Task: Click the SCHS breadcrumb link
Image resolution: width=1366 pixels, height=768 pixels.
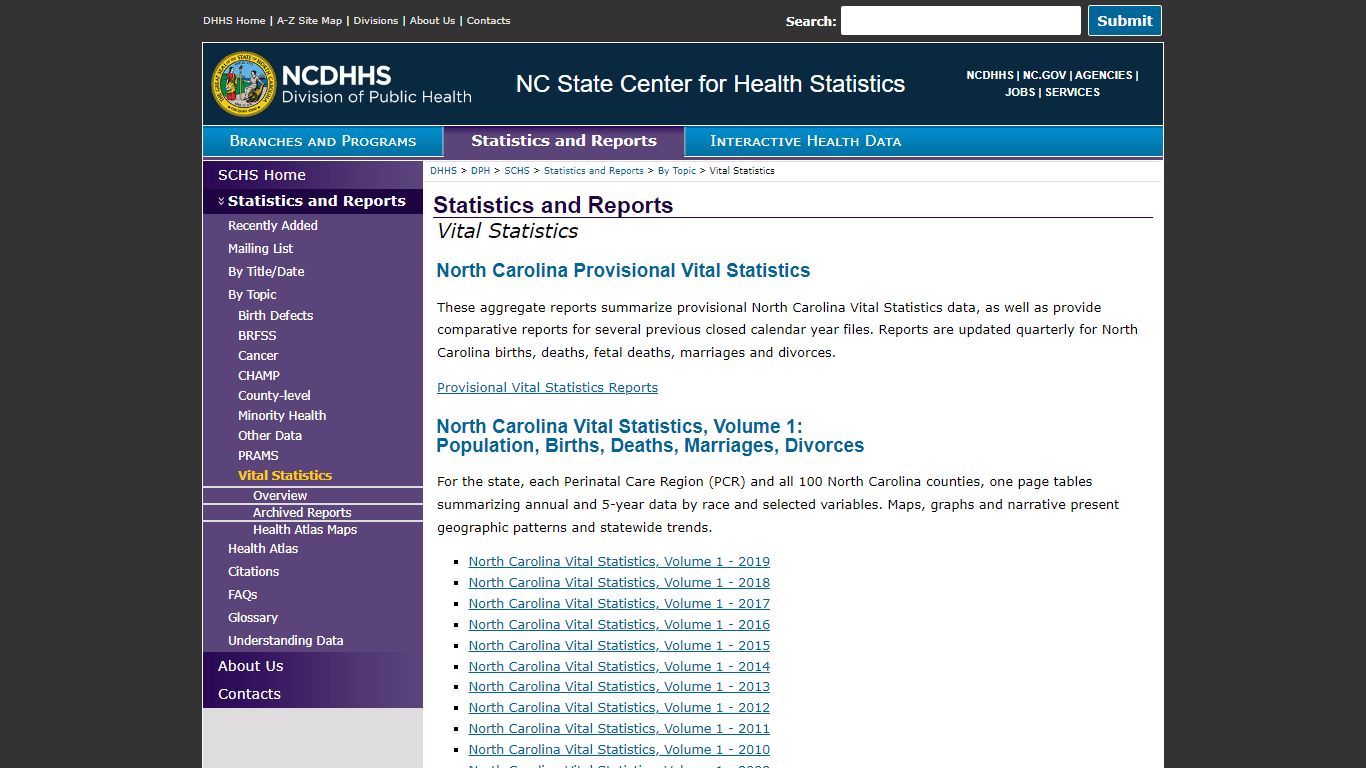Action: 517,171
